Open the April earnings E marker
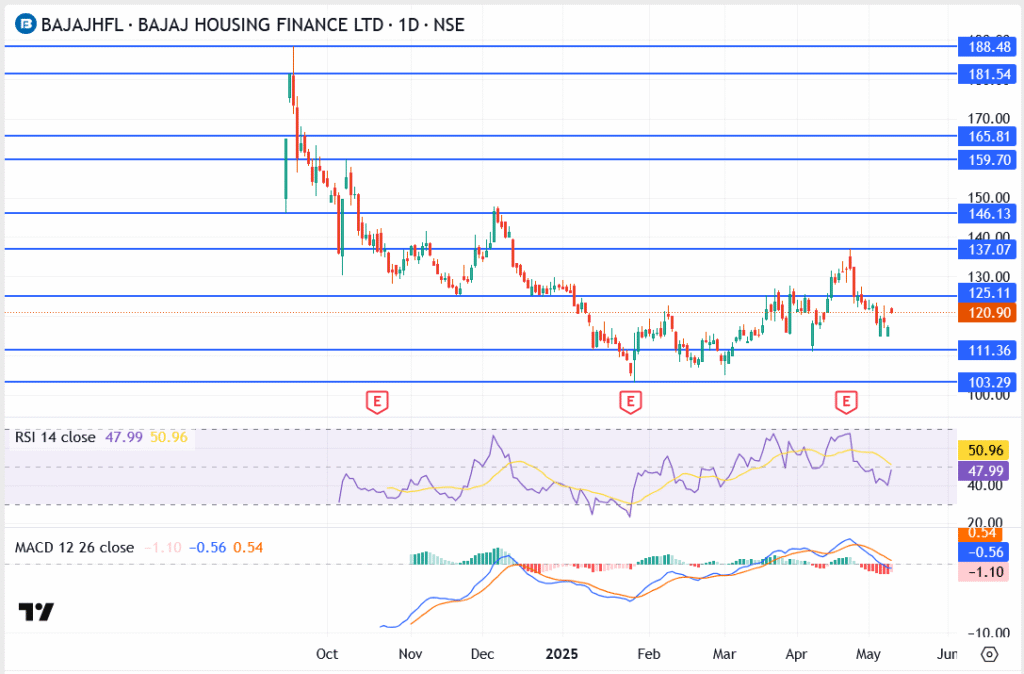The height and width of the screenshot is (674, 1024). 847,402
